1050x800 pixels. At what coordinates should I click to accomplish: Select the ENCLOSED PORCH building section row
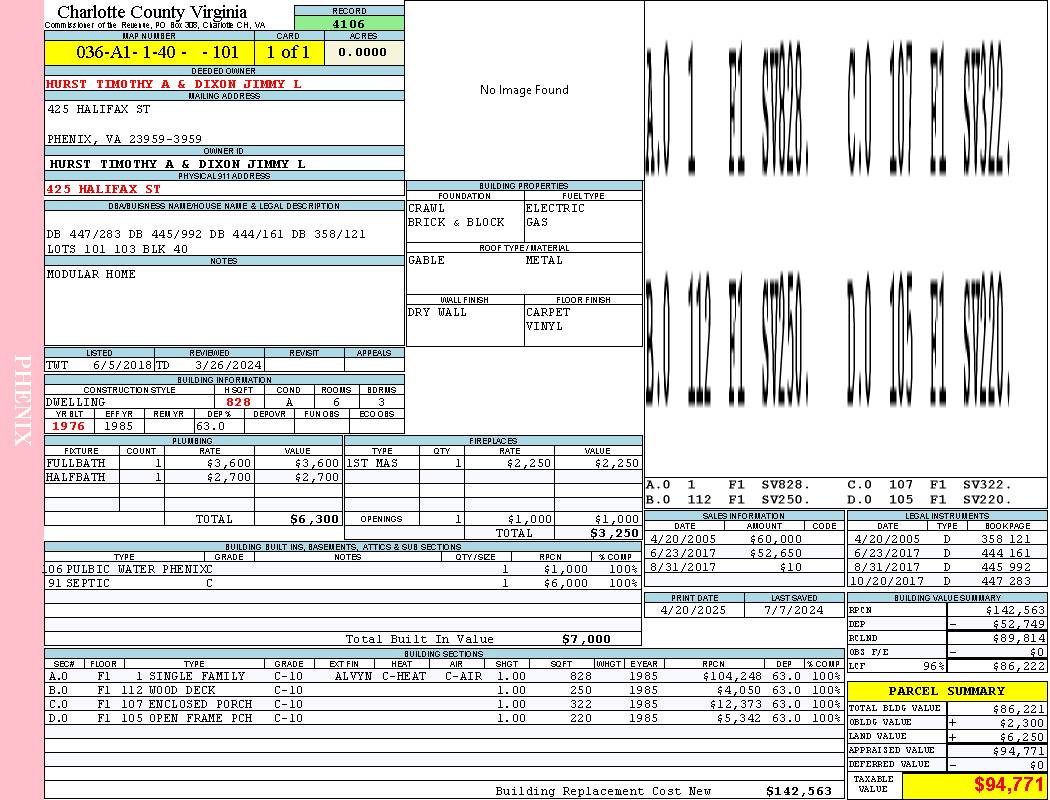(x=445, y=704)
